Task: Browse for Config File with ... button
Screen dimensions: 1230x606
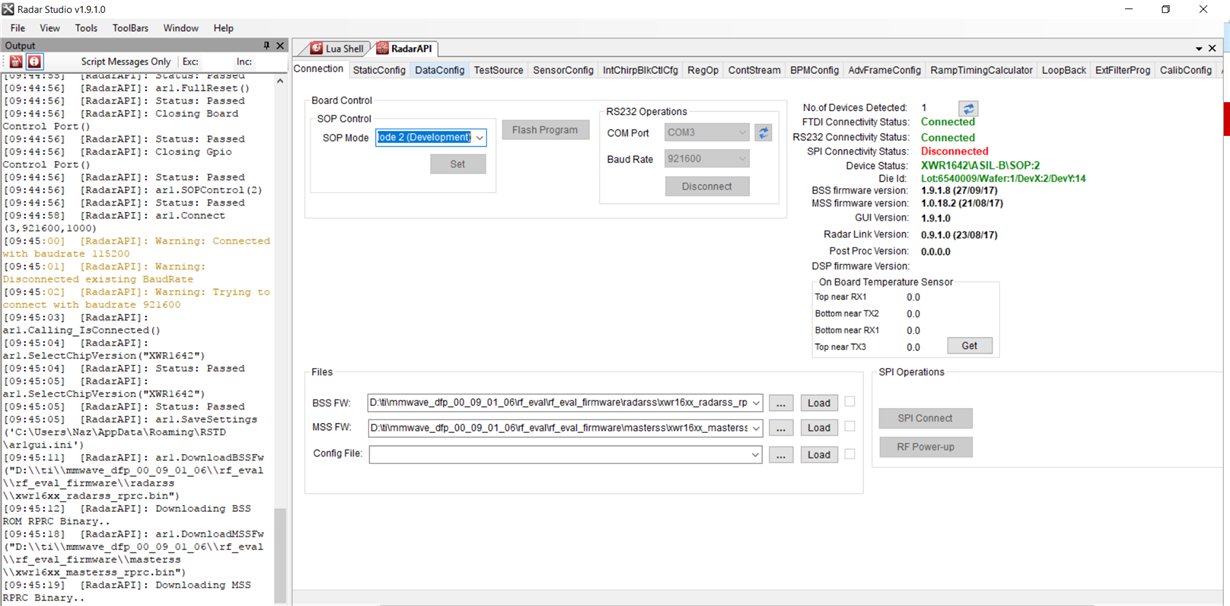Action: point(781,454)
